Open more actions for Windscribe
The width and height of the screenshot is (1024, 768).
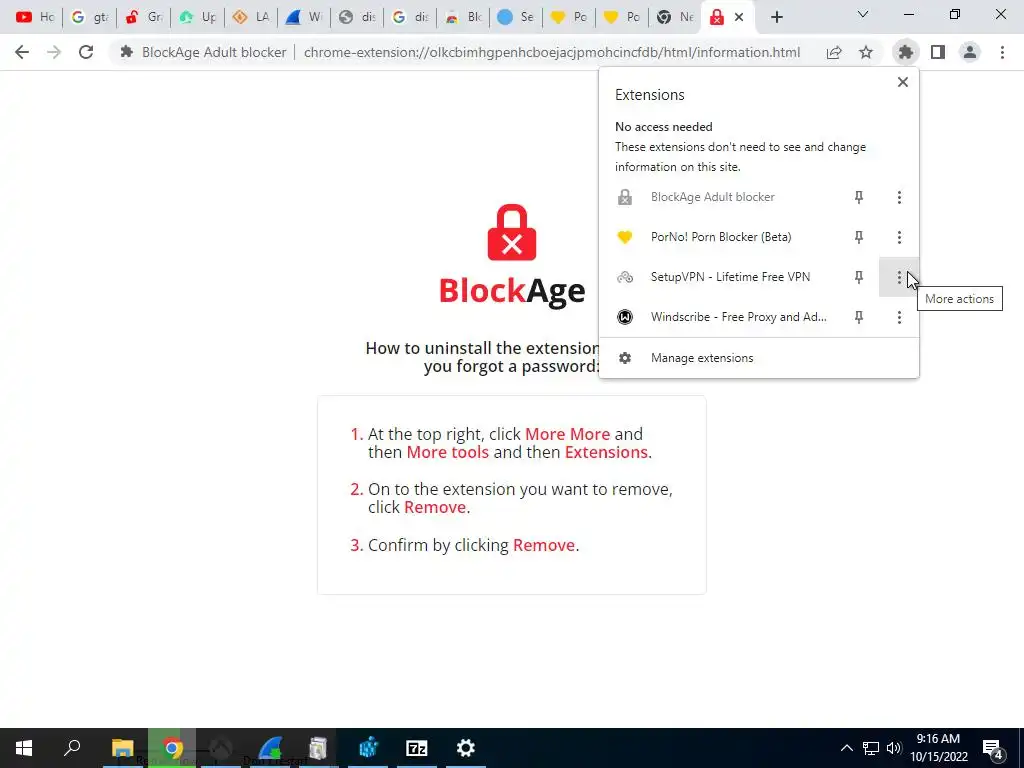pyautogui.click(x=899, y=317)
